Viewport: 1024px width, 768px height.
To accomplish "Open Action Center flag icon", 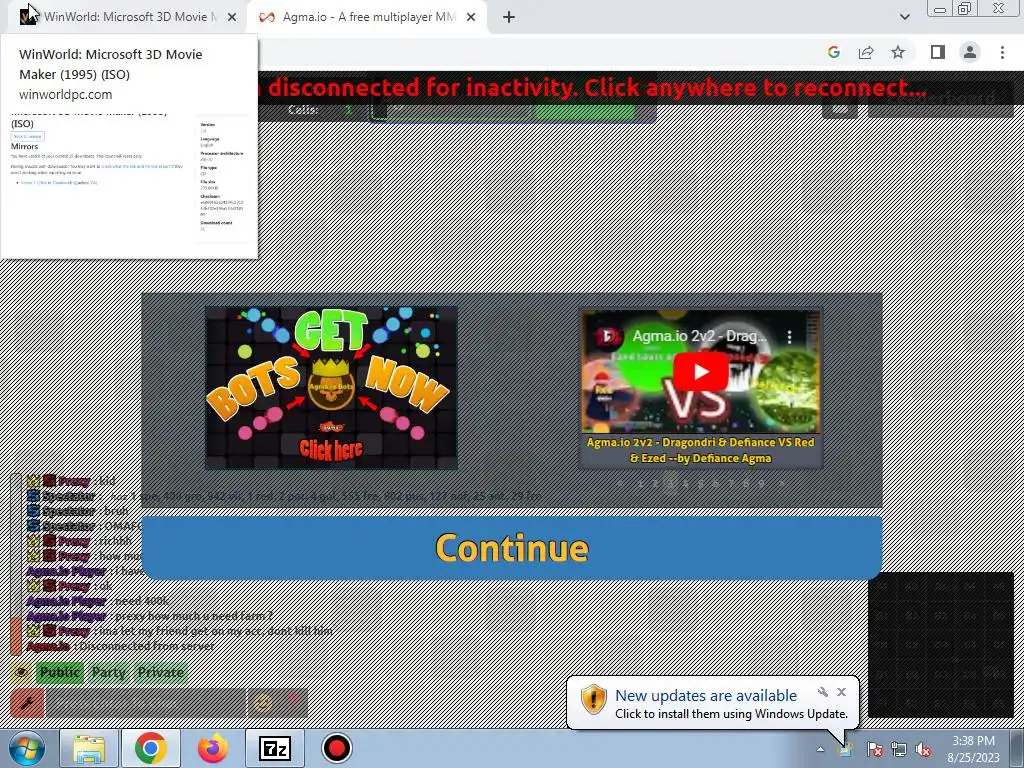I will coord(875,749).
